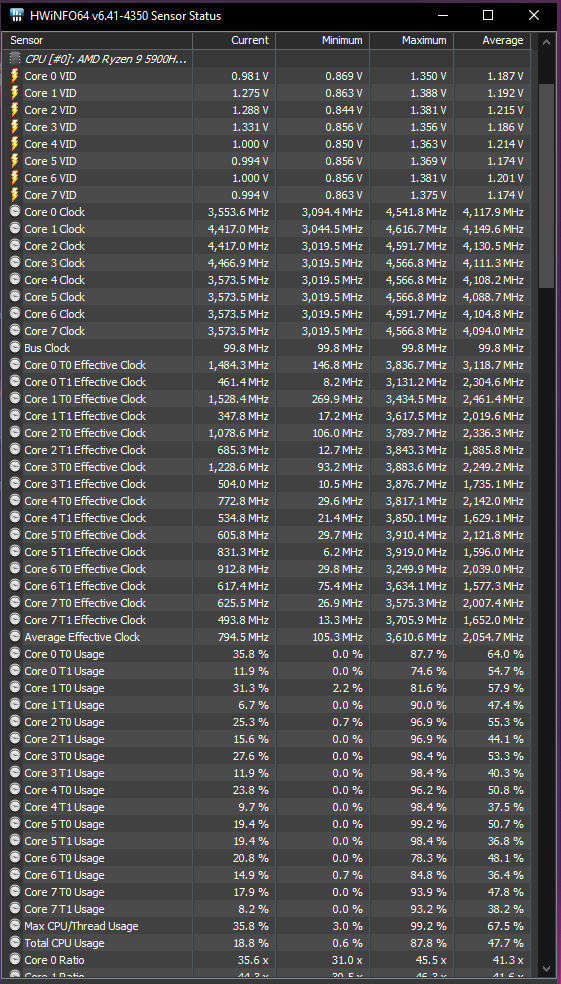
Task: Select the Core 2 T0 Usage label
Action: tap(64, 722)
